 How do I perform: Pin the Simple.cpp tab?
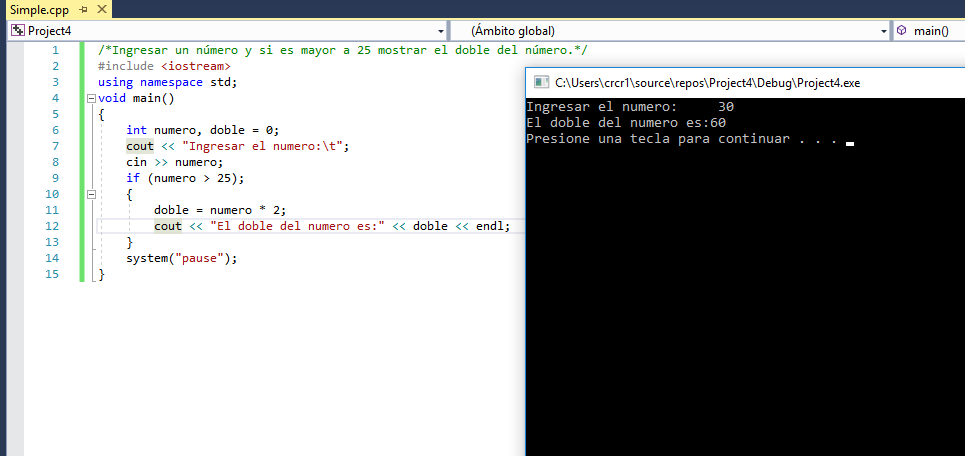click(x=84, y=9)
